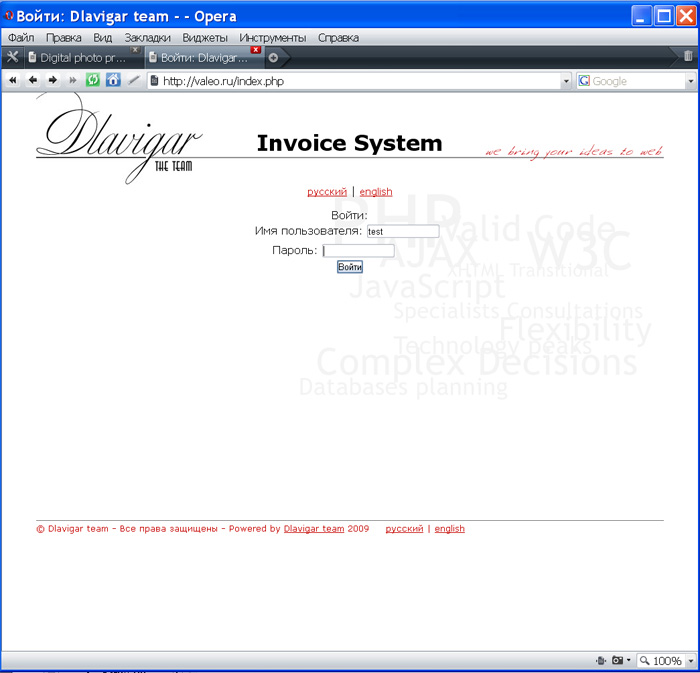700x673 pixels.
Task: Open the zoom level dropdown arrow
Action: pos(691,661)
